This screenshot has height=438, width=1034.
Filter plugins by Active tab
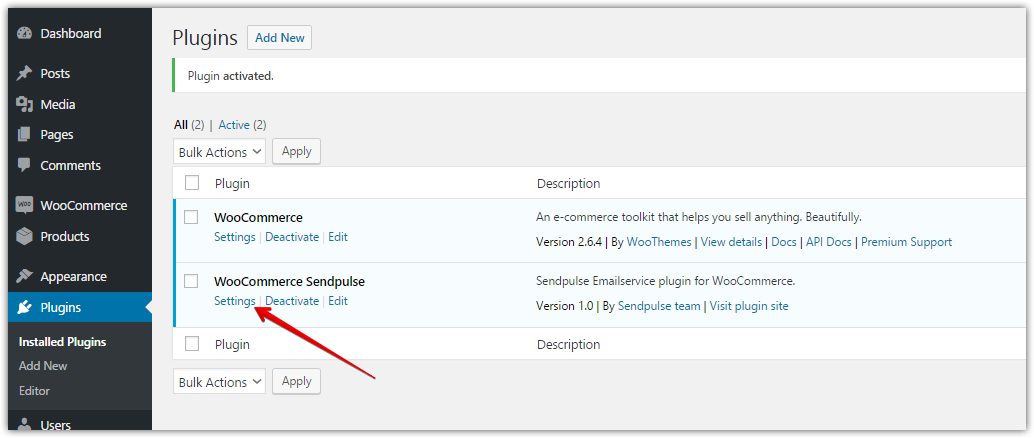coord(234,125)
